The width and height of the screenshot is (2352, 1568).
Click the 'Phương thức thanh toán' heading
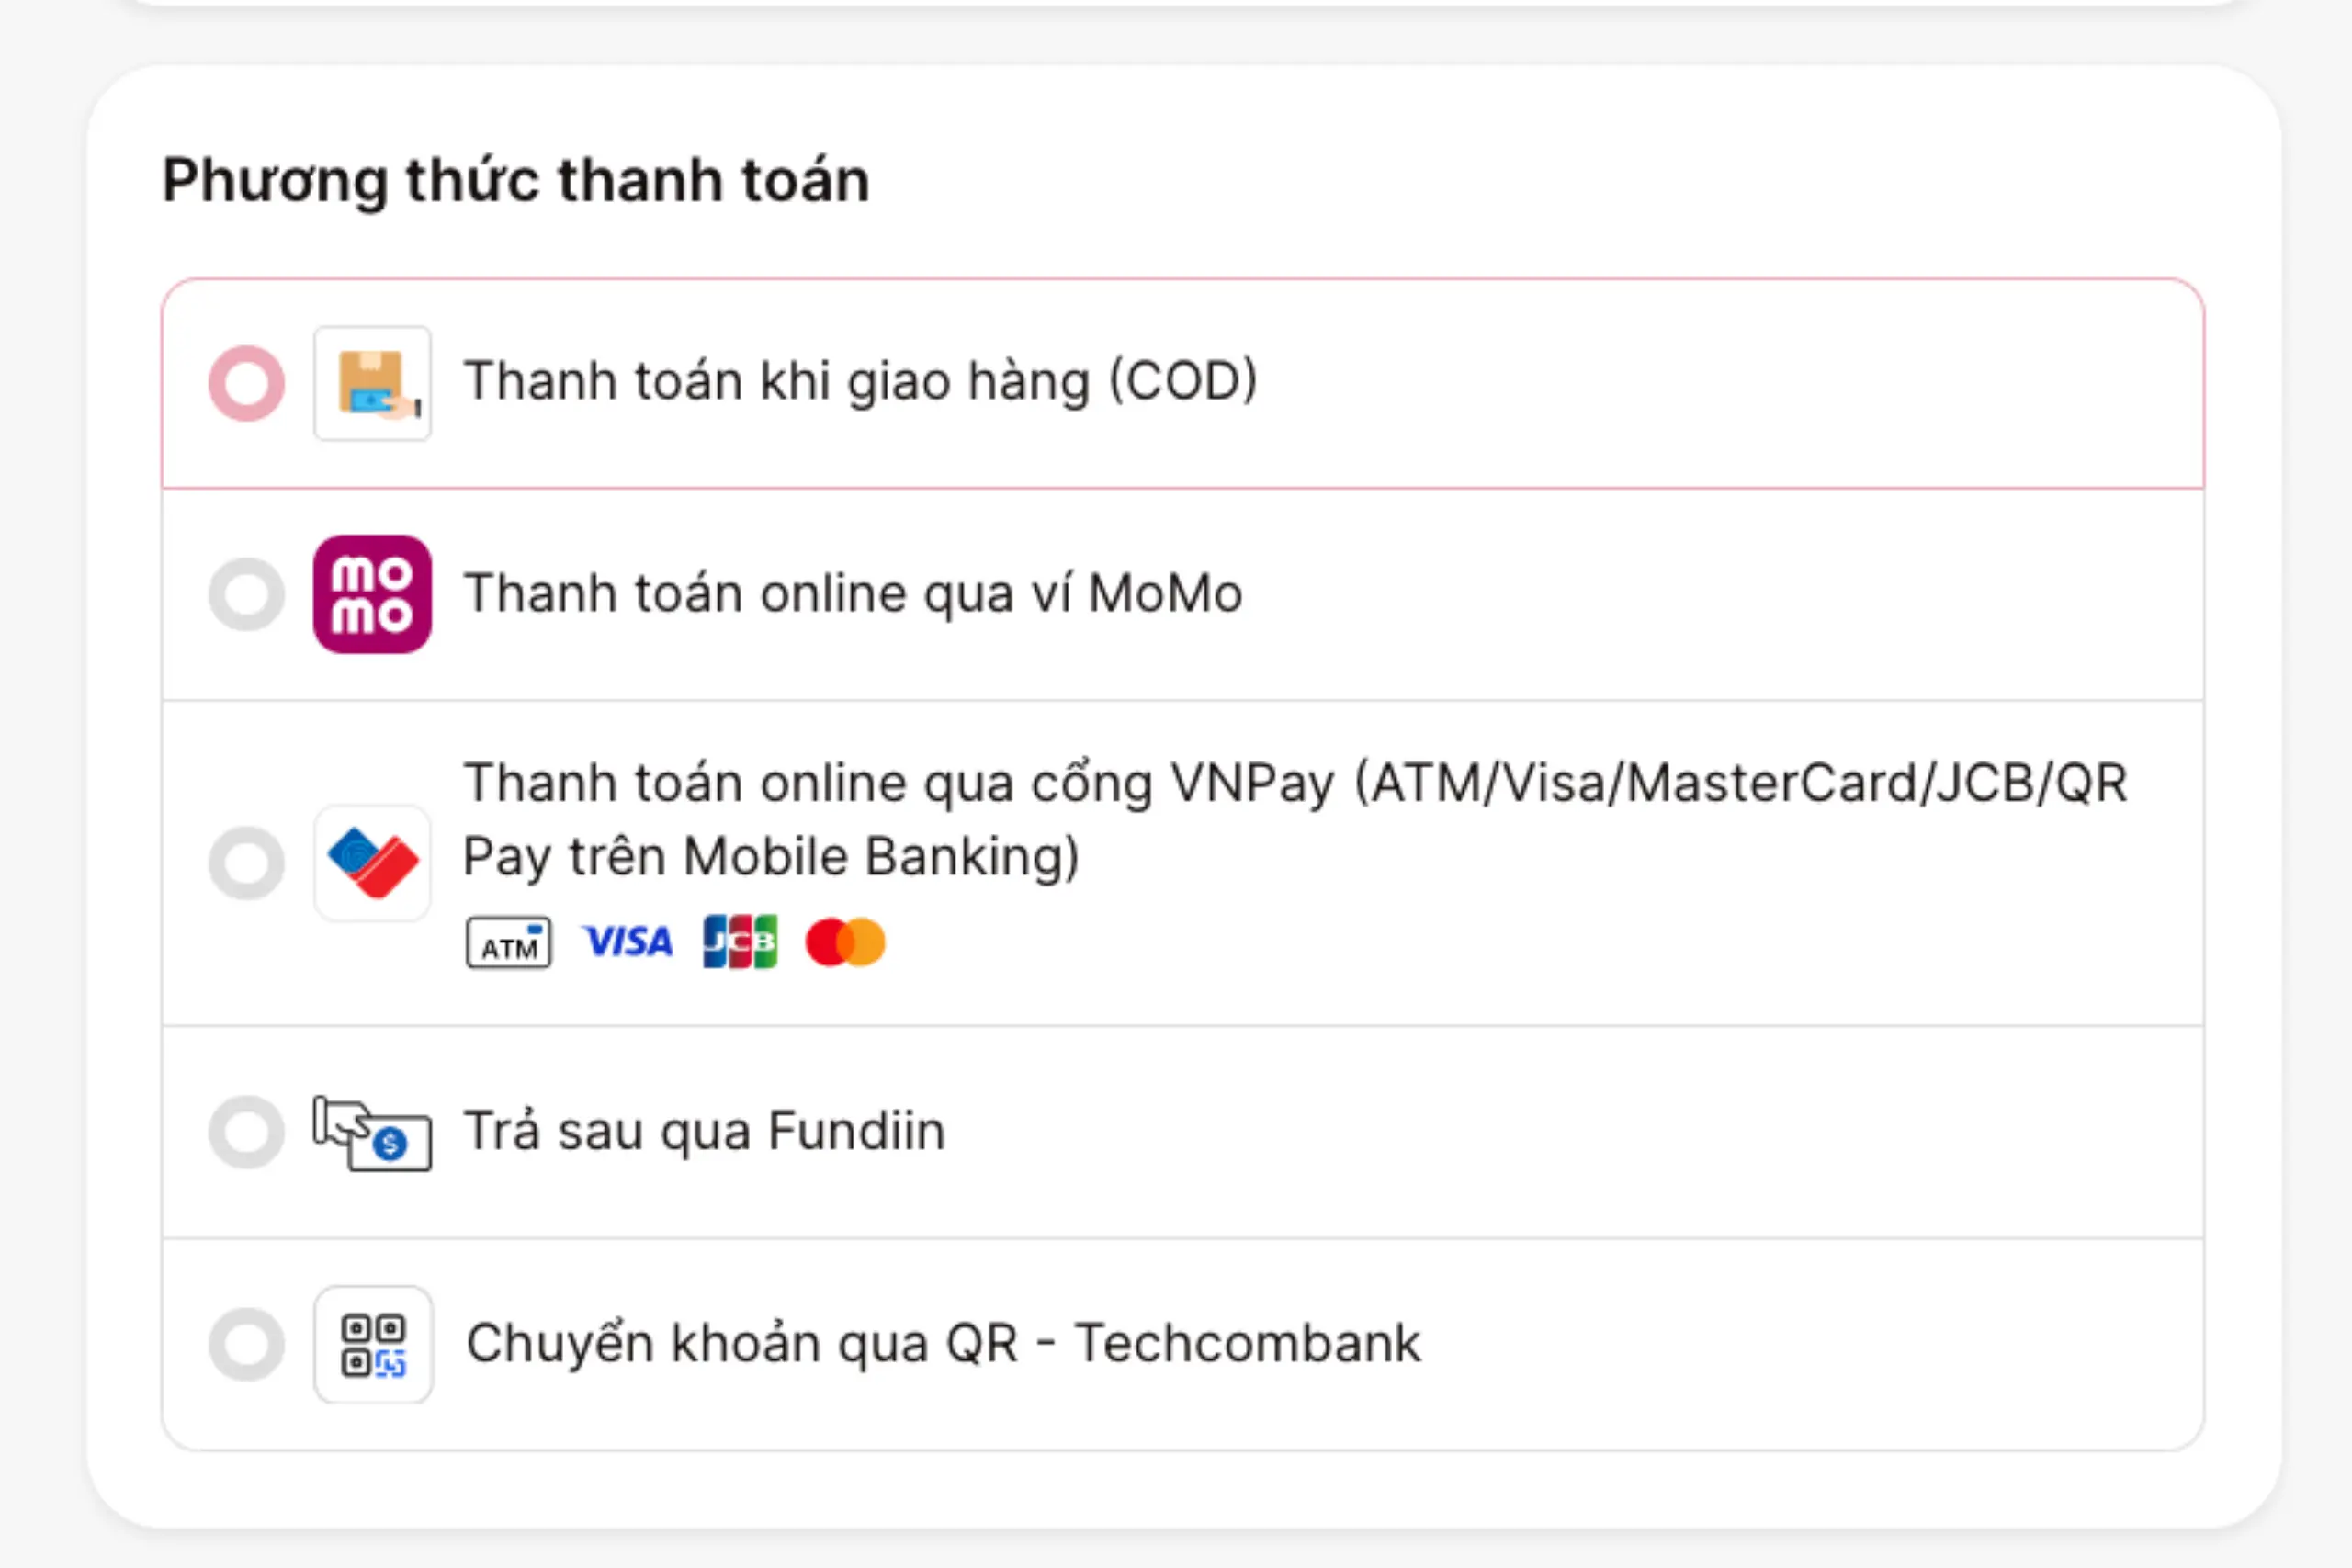click(x=516, y=180)
